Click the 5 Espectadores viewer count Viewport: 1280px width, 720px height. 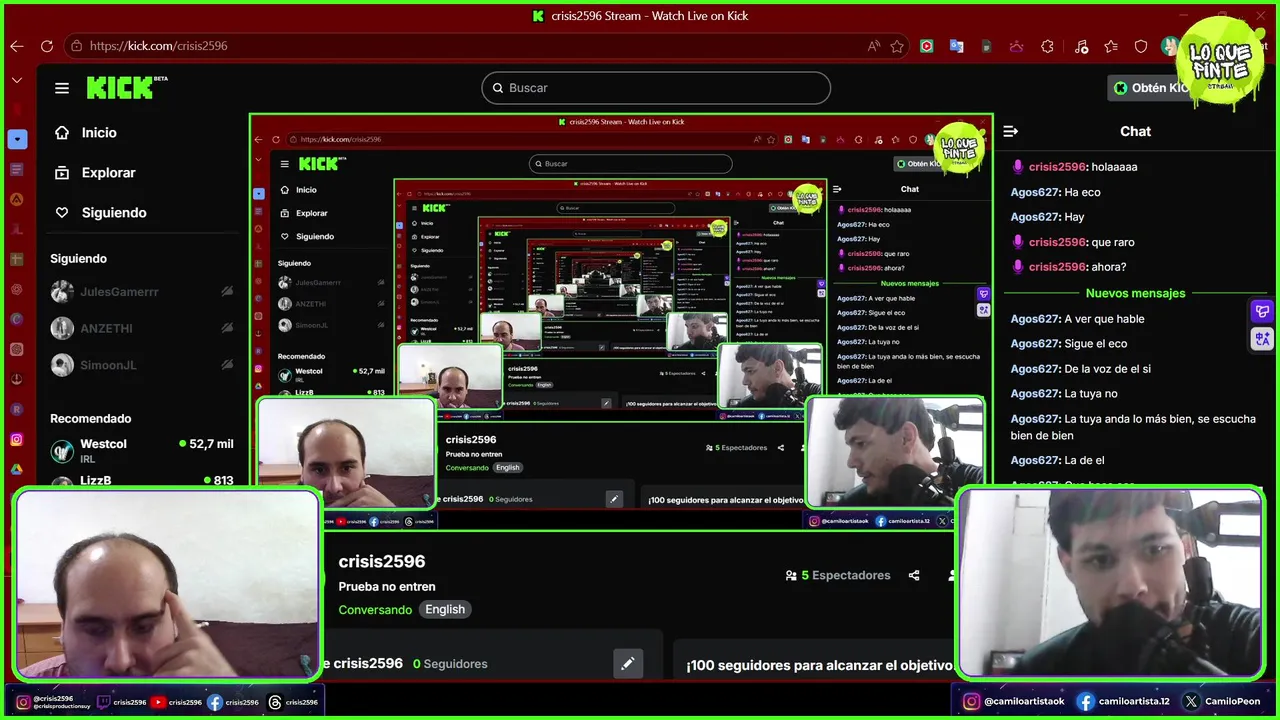(x=846, y=575)
